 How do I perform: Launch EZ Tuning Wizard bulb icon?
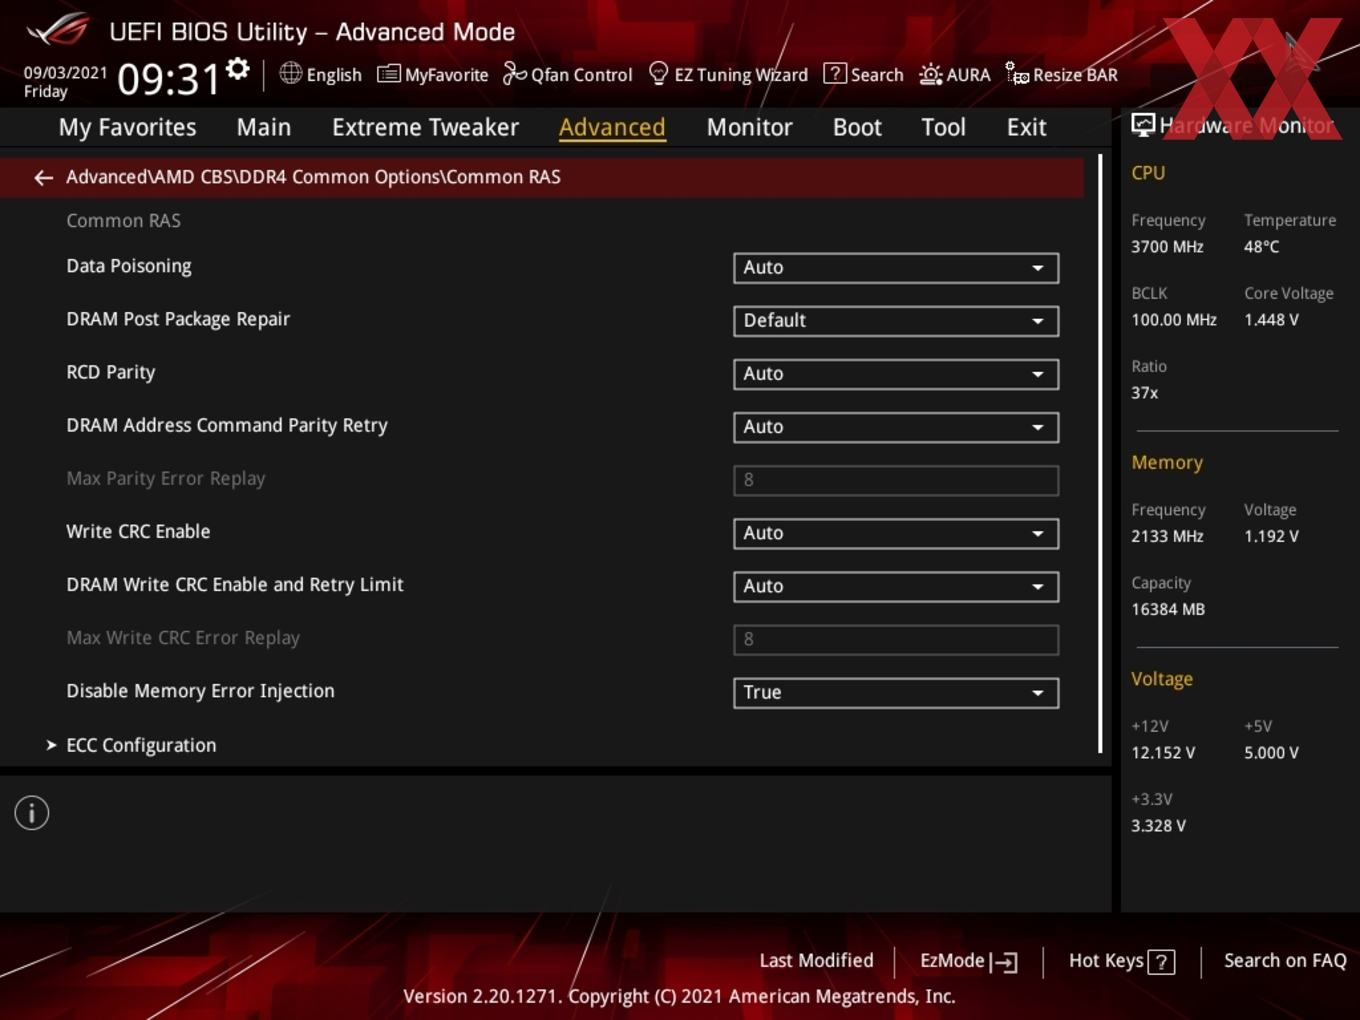[x=658, y=73]
